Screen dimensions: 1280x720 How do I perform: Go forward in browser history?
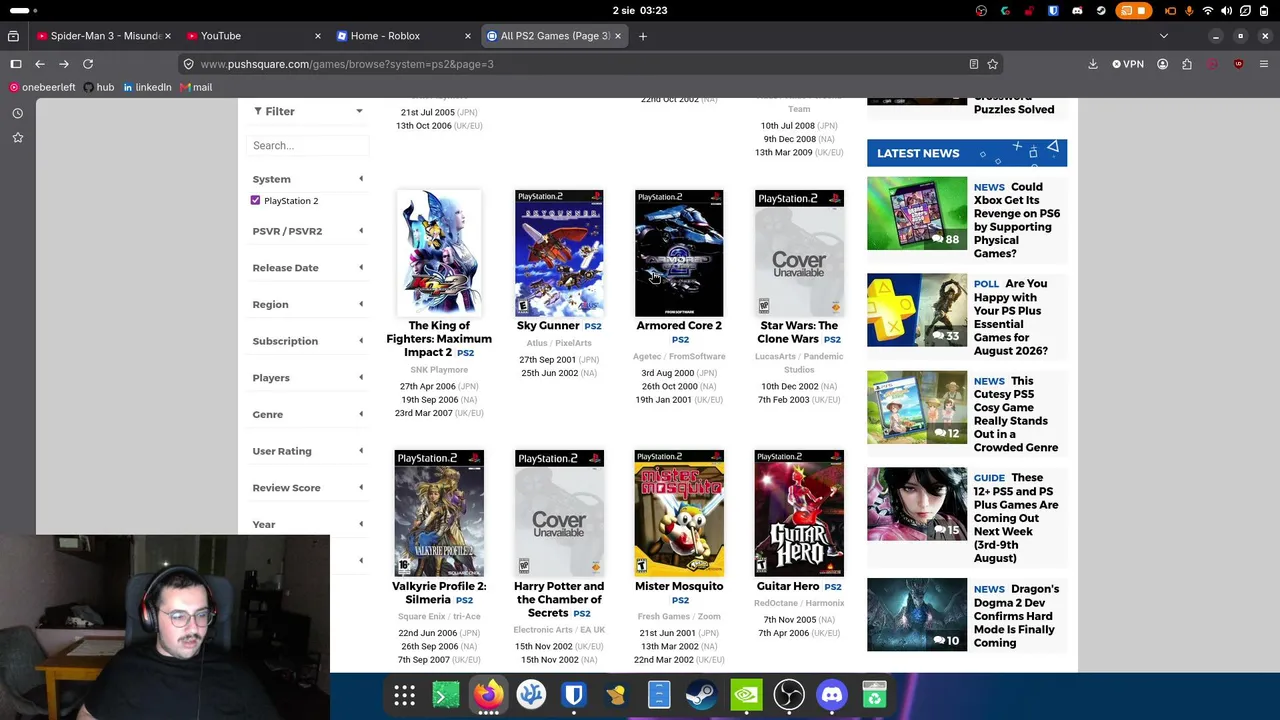coord(64,64)
